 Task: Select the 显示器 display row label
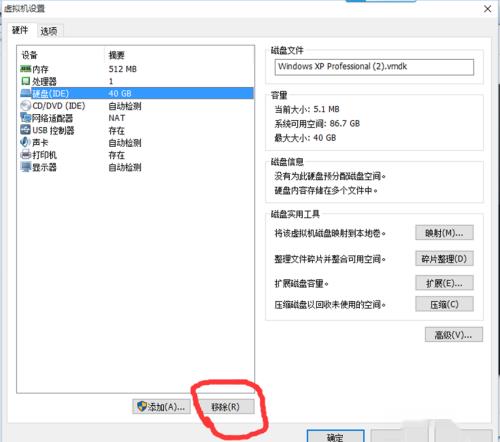[x=44, y=167]
